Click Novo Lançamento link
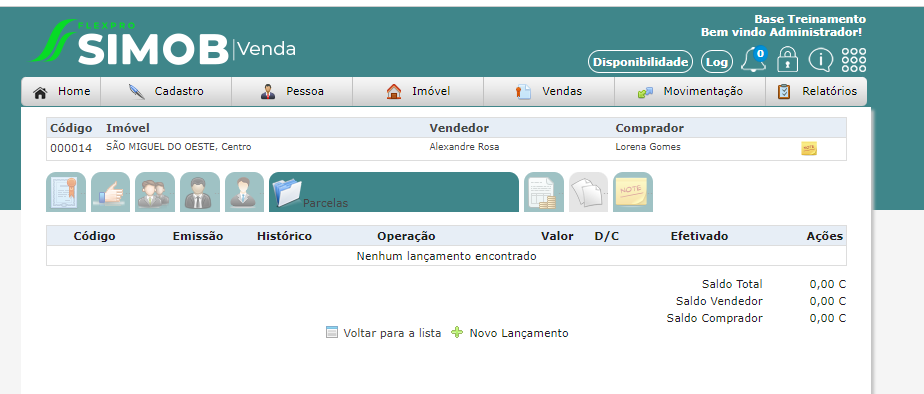 pyautogui.click(x=510, y=333)
